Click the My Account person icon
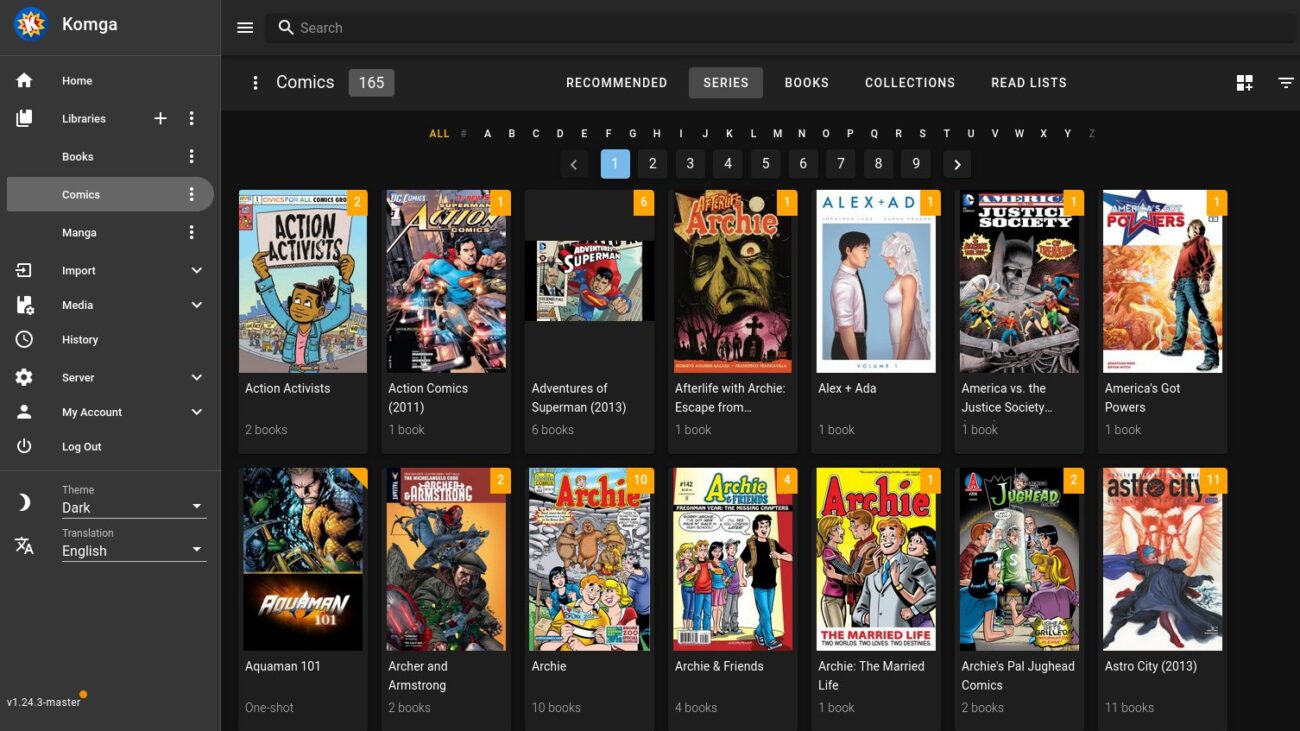The image size is (1300, 731). pos(24,412)
